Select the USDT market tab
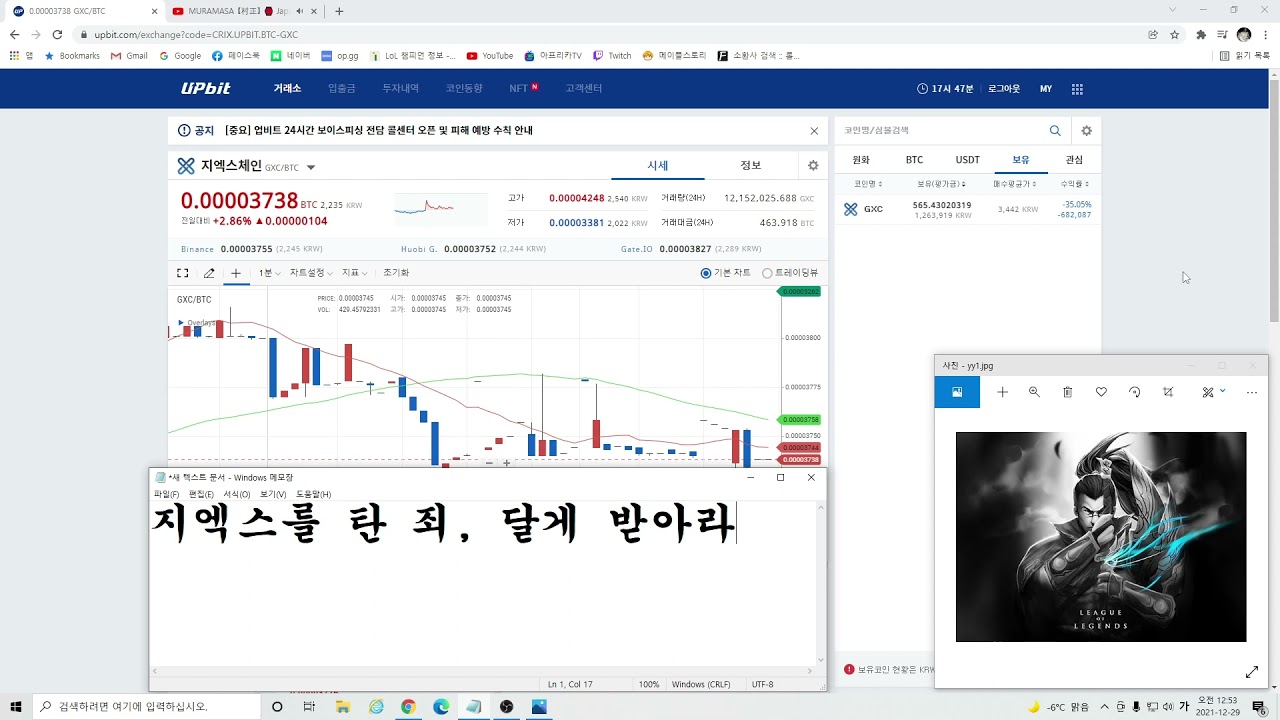1280x720 pixels. 967,160
